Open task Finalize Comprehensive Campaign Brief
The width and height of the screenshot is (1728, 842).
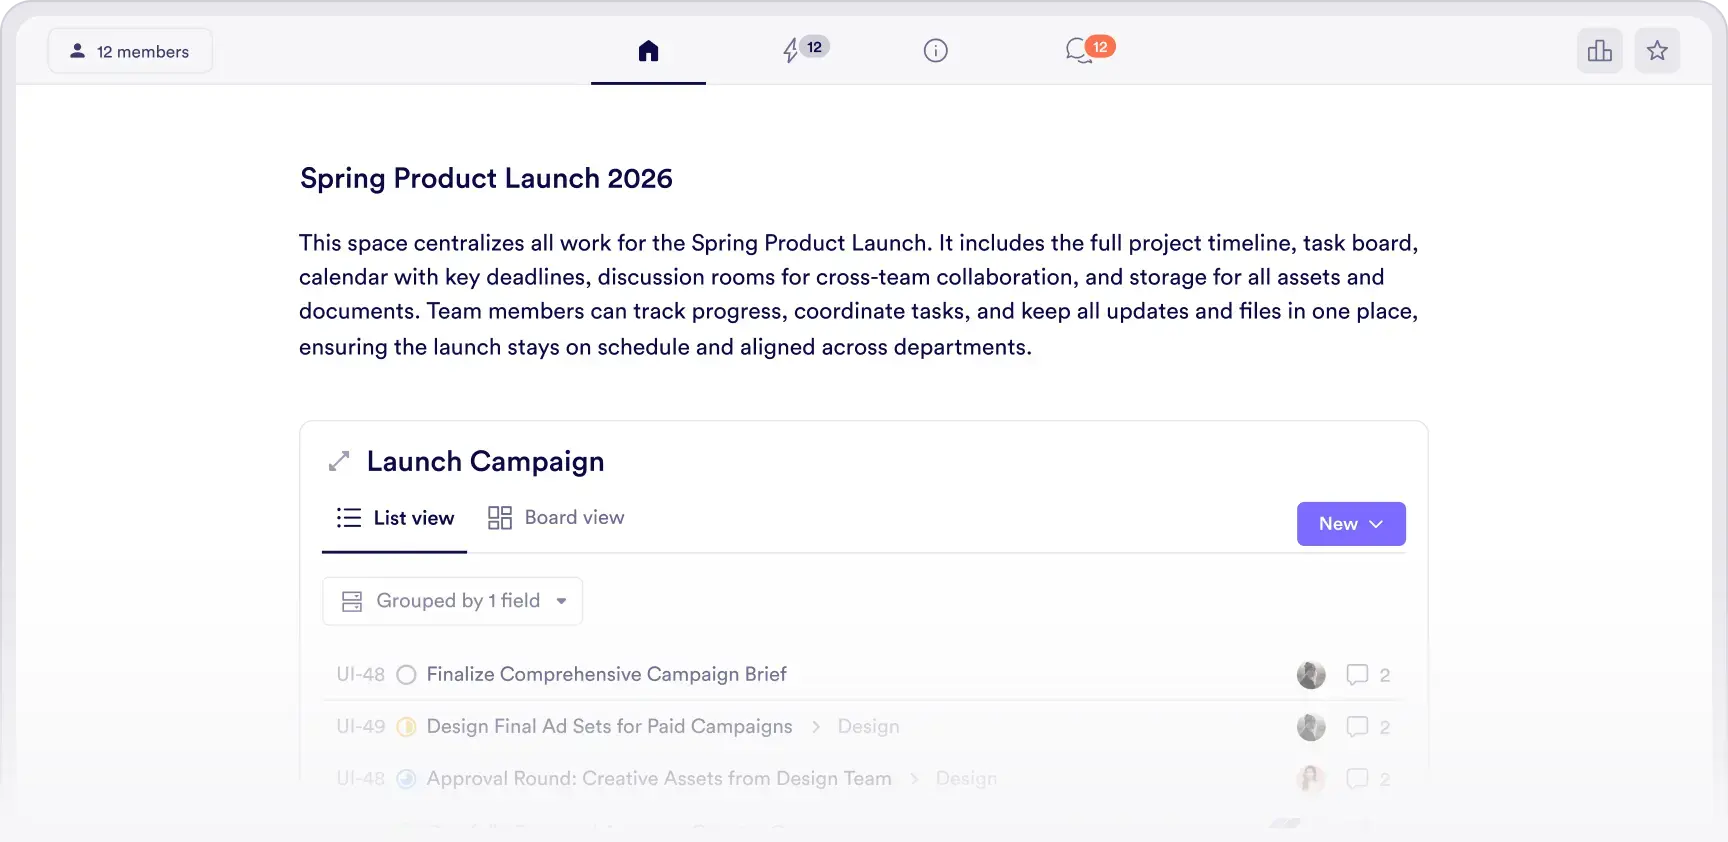pos(606,674)
